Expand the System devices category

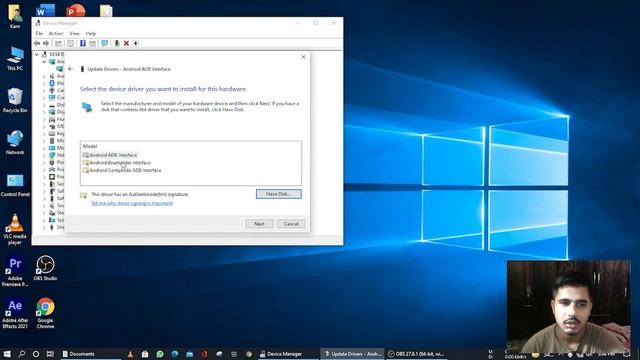pos(44,220)
